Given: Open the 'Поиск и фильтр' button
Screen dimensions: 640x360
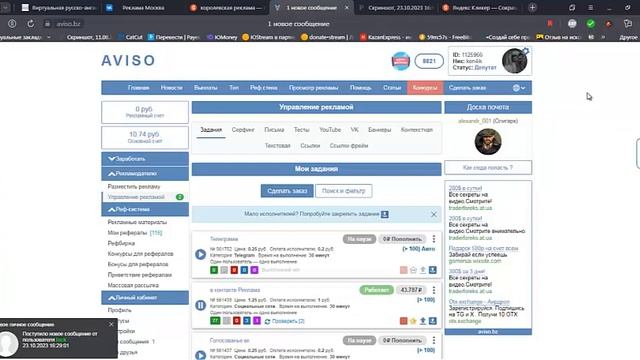Looking at the screenshot, I should [343, 191].
